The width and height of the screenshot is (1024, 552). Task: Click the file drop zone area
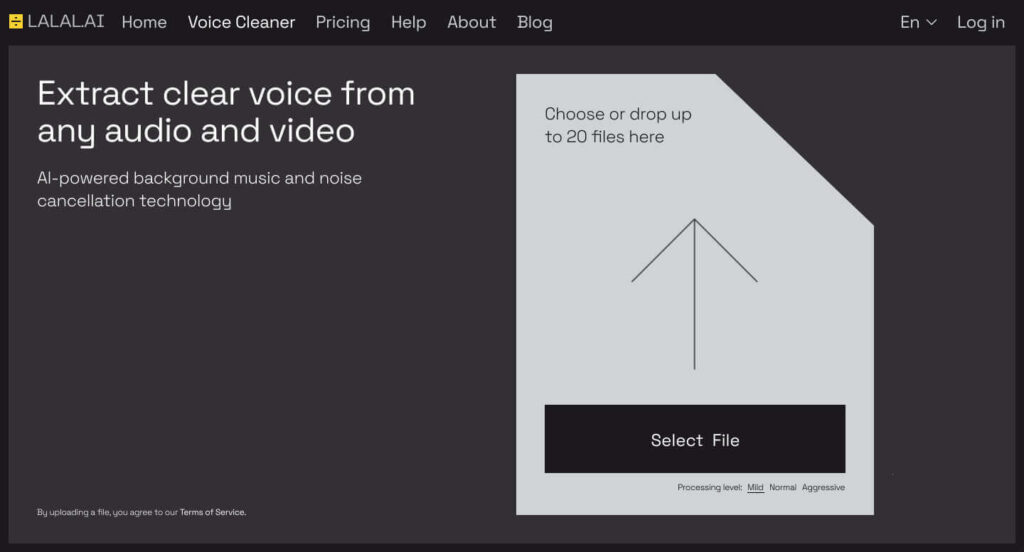[x=695, y=294]
